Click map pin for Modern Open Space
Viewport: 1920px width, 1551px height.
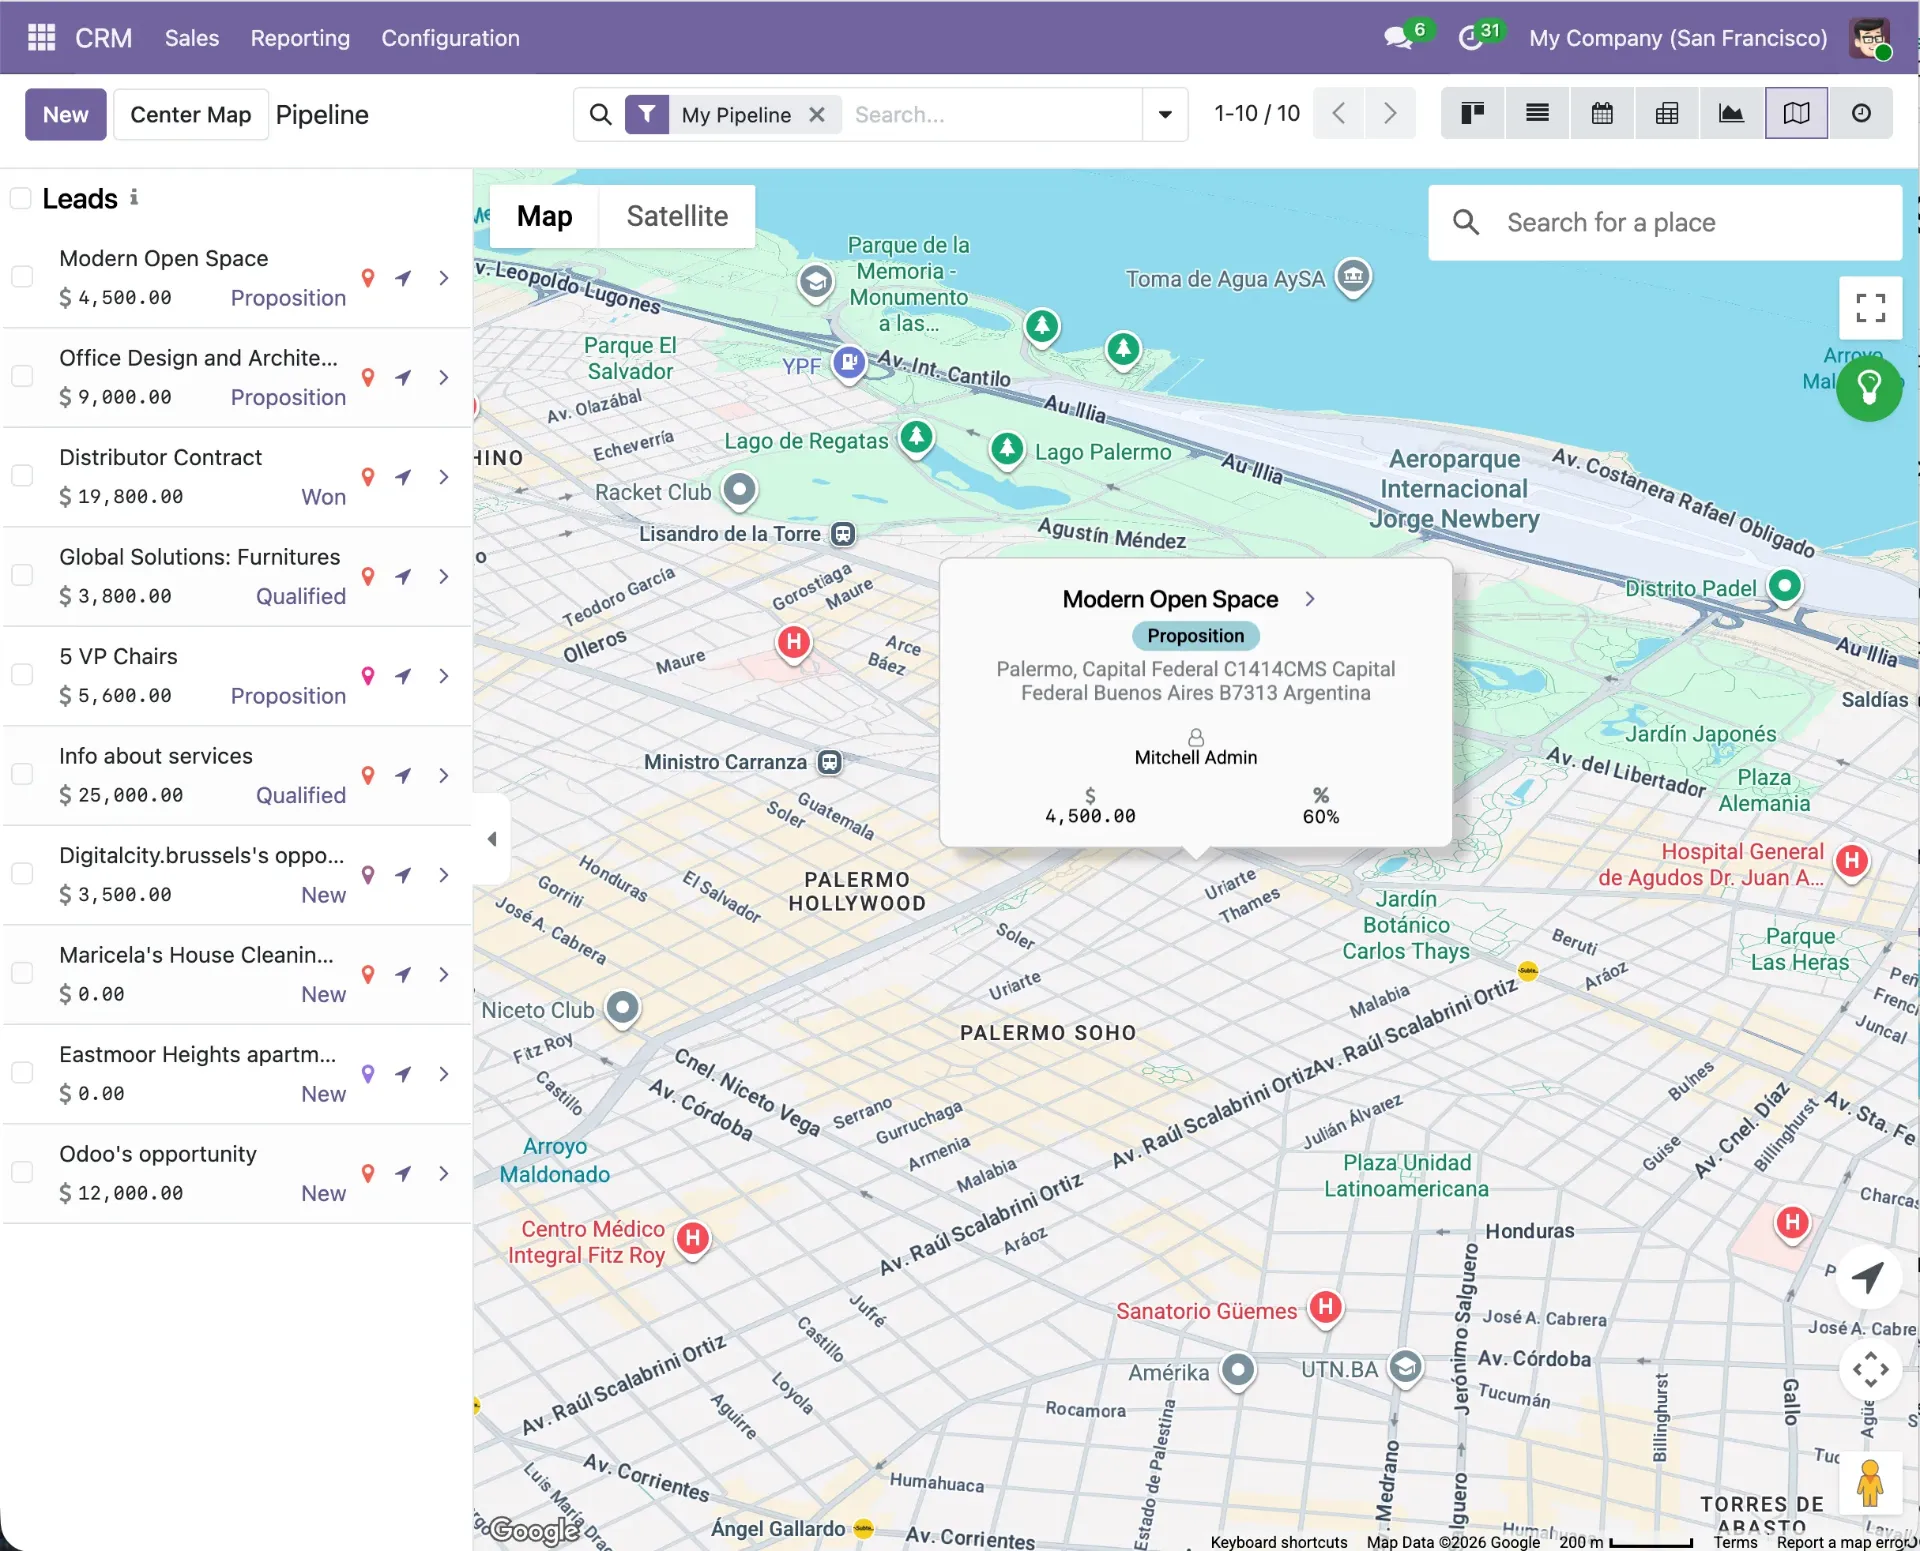coord(368,278)
